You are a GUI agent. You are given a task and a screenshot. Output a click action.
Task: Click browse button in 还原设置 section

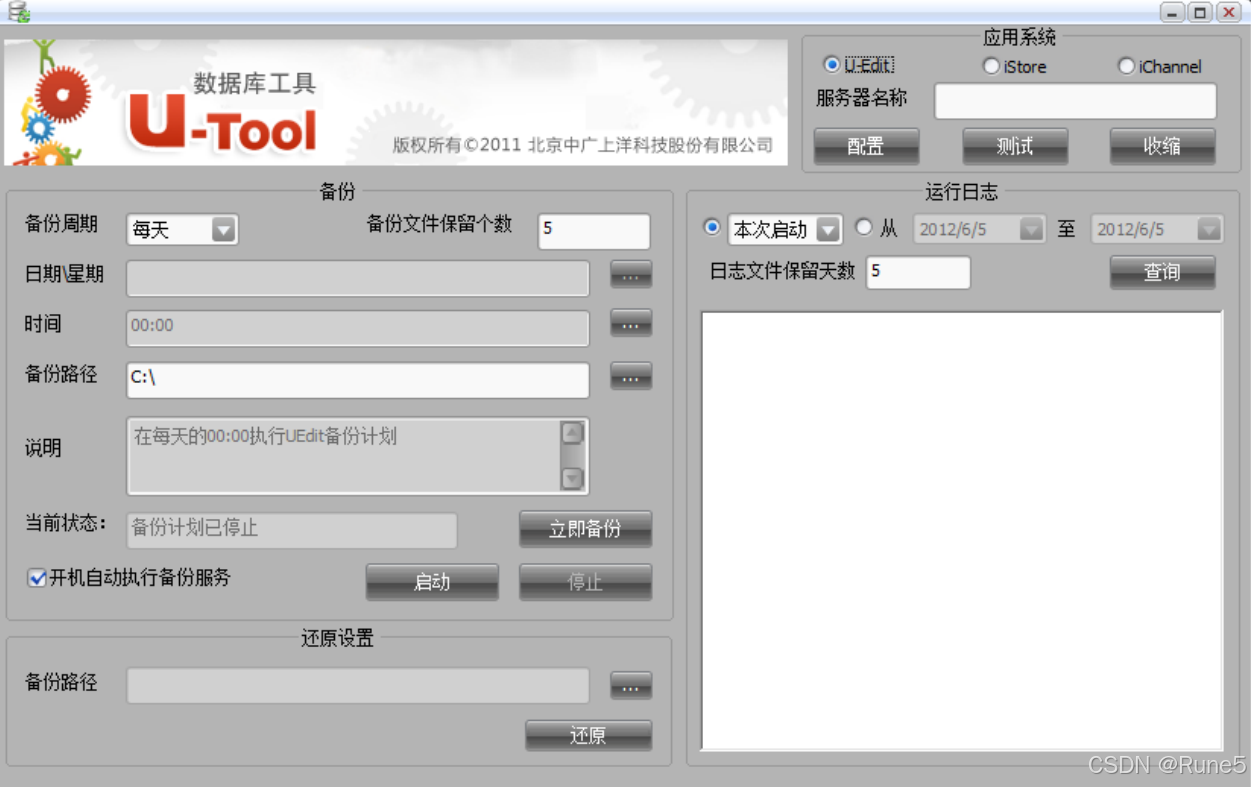tap(631, 686)
